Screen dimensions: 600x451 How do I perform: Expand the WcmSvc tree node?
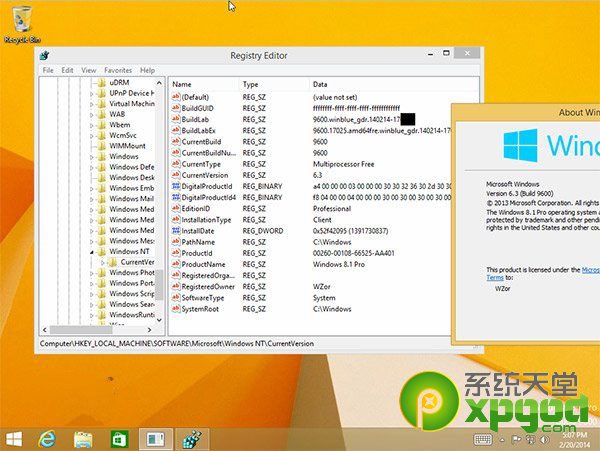(x=91, y=135)
